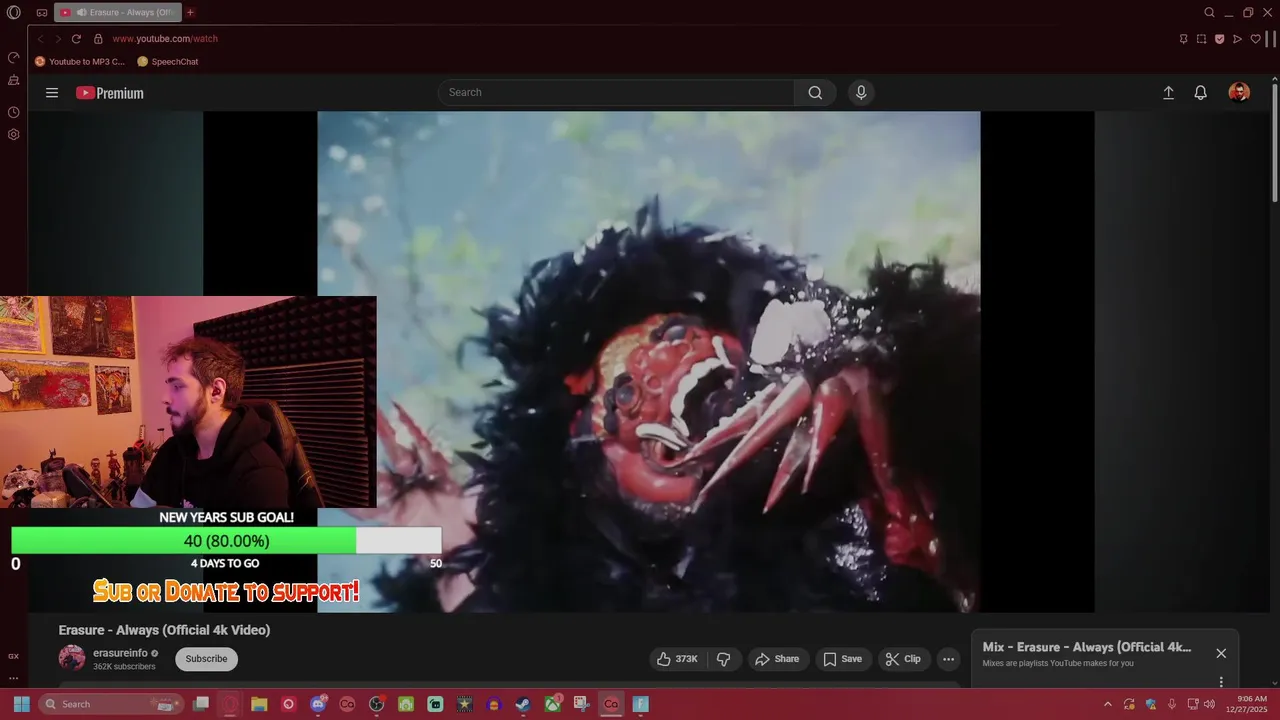
Task: Like the video with 373K
Action: (x=677, y=659)
